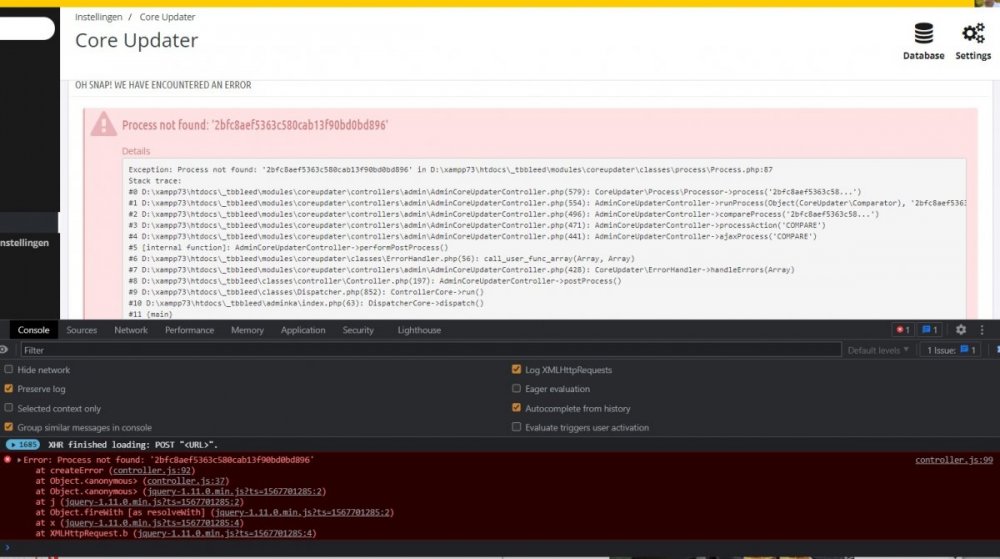
Task: Click the blue message count badge
Action: [929, 330]
